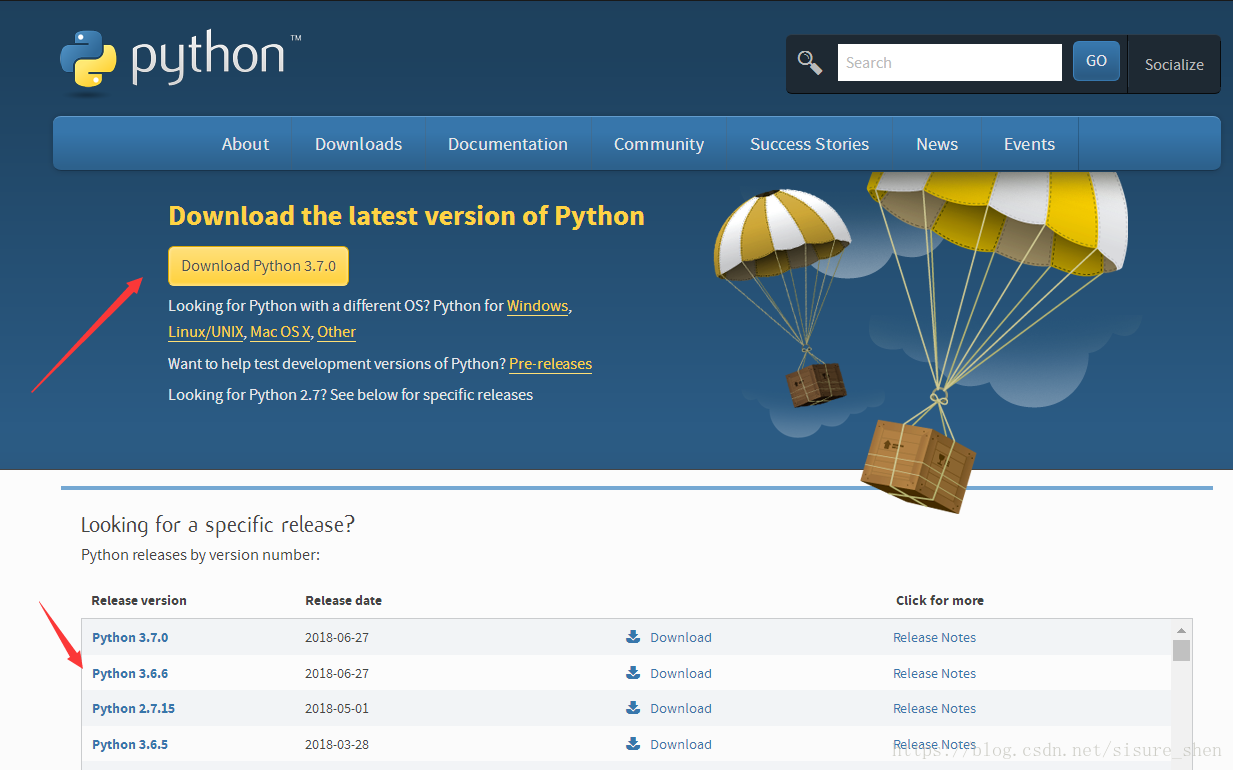Viewport: 1233px width, 770px height.
Task: Click Download text for Python 2.7.15
Action: click(681, 708)
